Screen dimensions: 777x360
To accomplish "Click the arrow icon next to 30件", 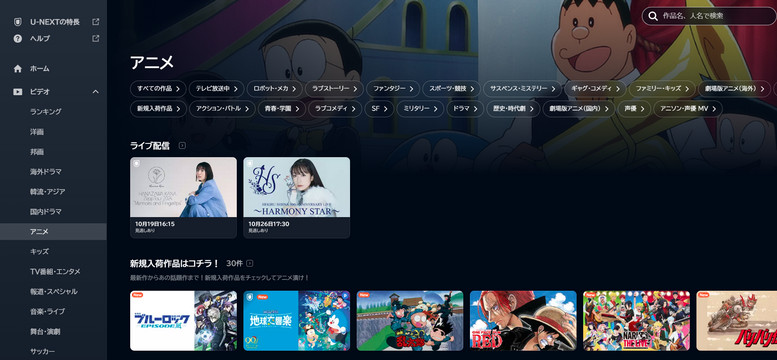I will coord(250,263).
